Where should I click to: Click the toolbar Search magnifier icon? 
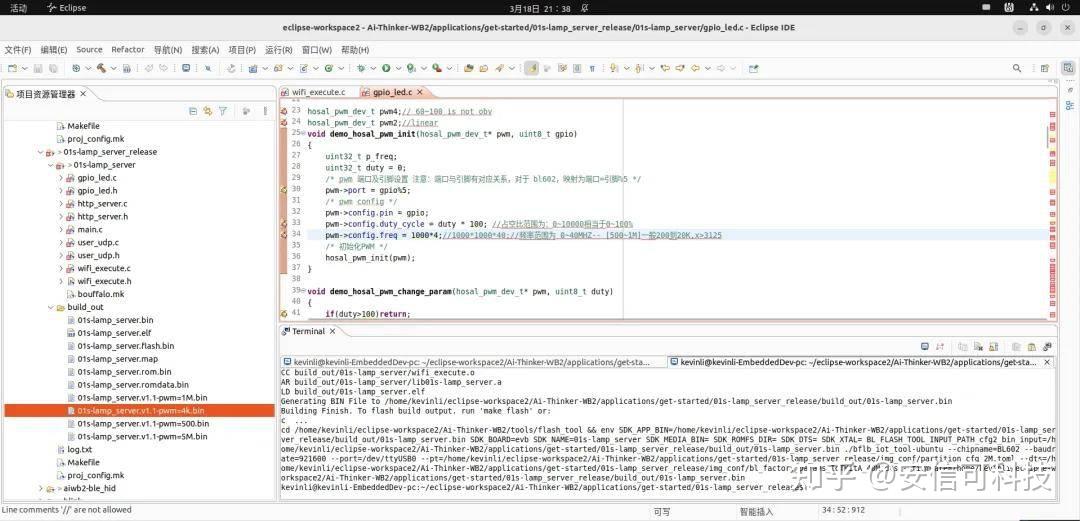click(1017, 68)
